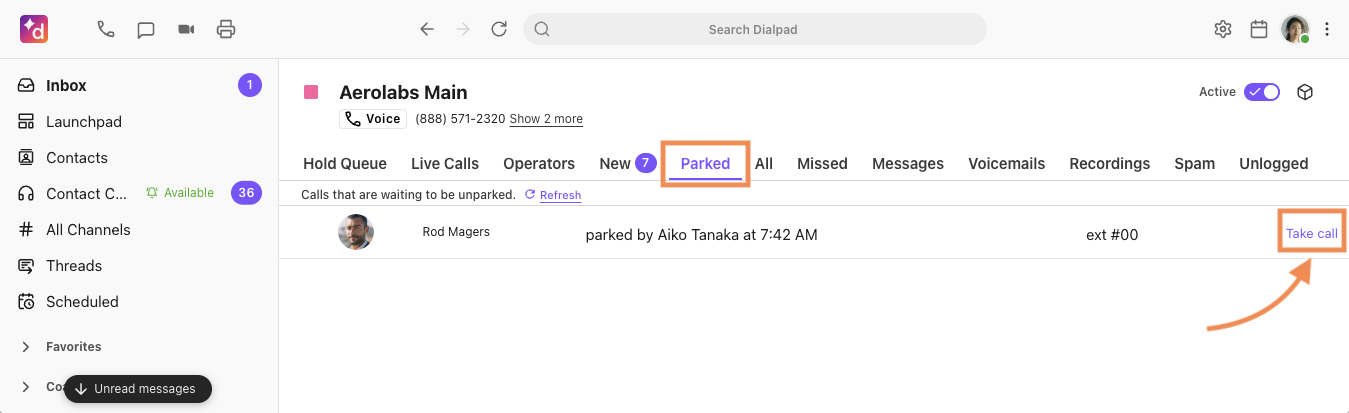Reload the page with refresh arrow icon
This screenshot has width=1349, height=413.
[x=499, y=29]
